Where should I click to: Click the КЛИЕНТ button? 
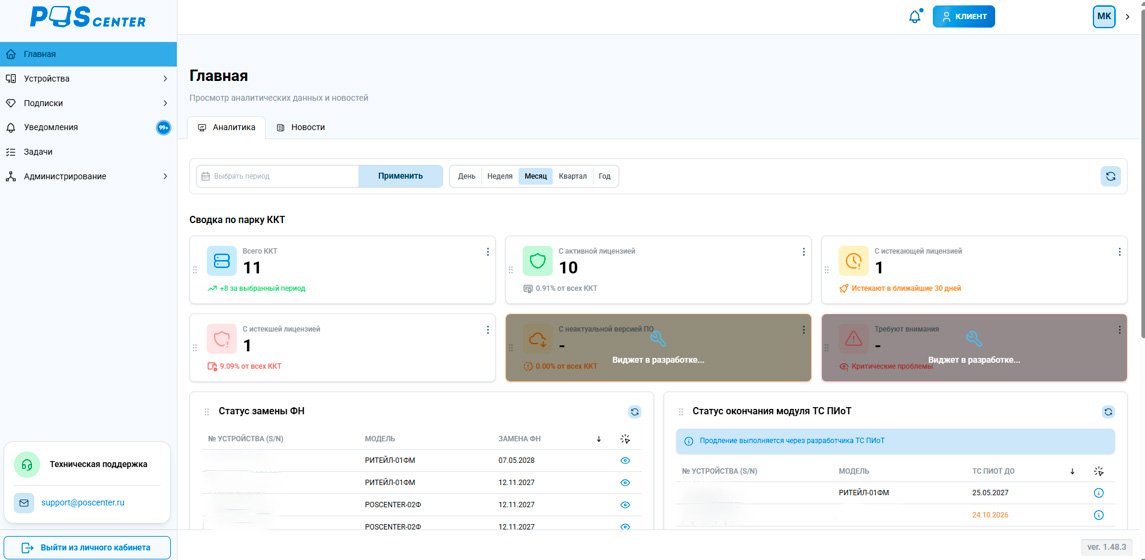[963, 16]
